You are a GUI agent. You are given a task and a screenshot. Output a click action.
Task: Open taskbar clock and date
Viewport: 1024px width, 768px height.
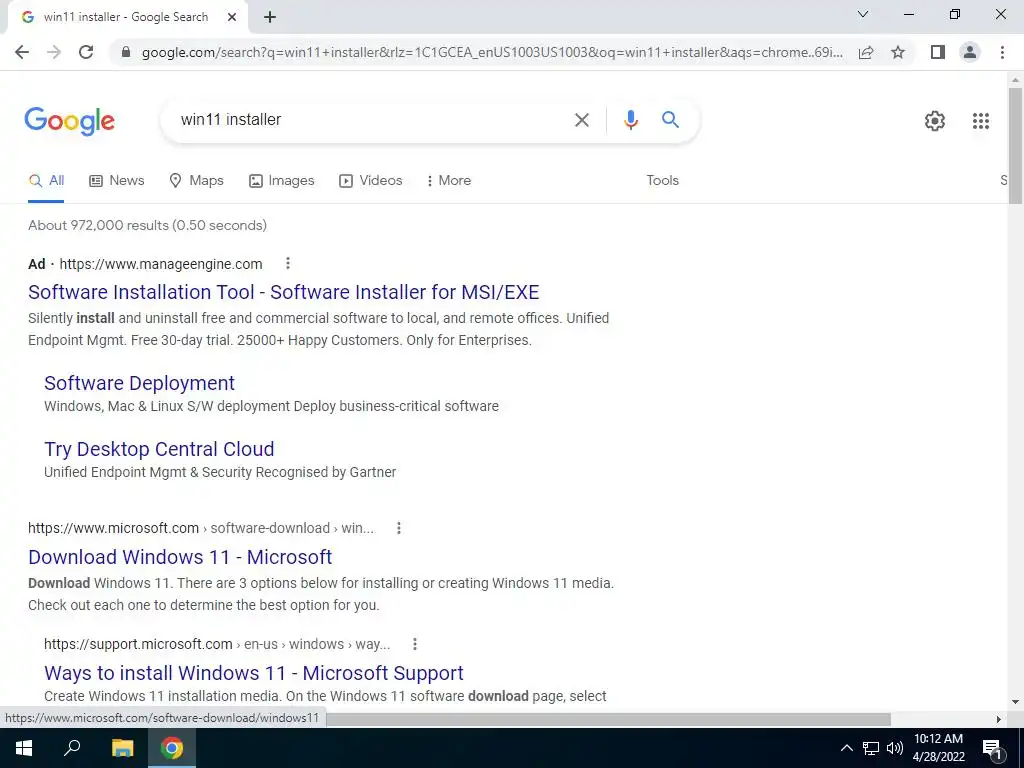[x=938, y=748]
